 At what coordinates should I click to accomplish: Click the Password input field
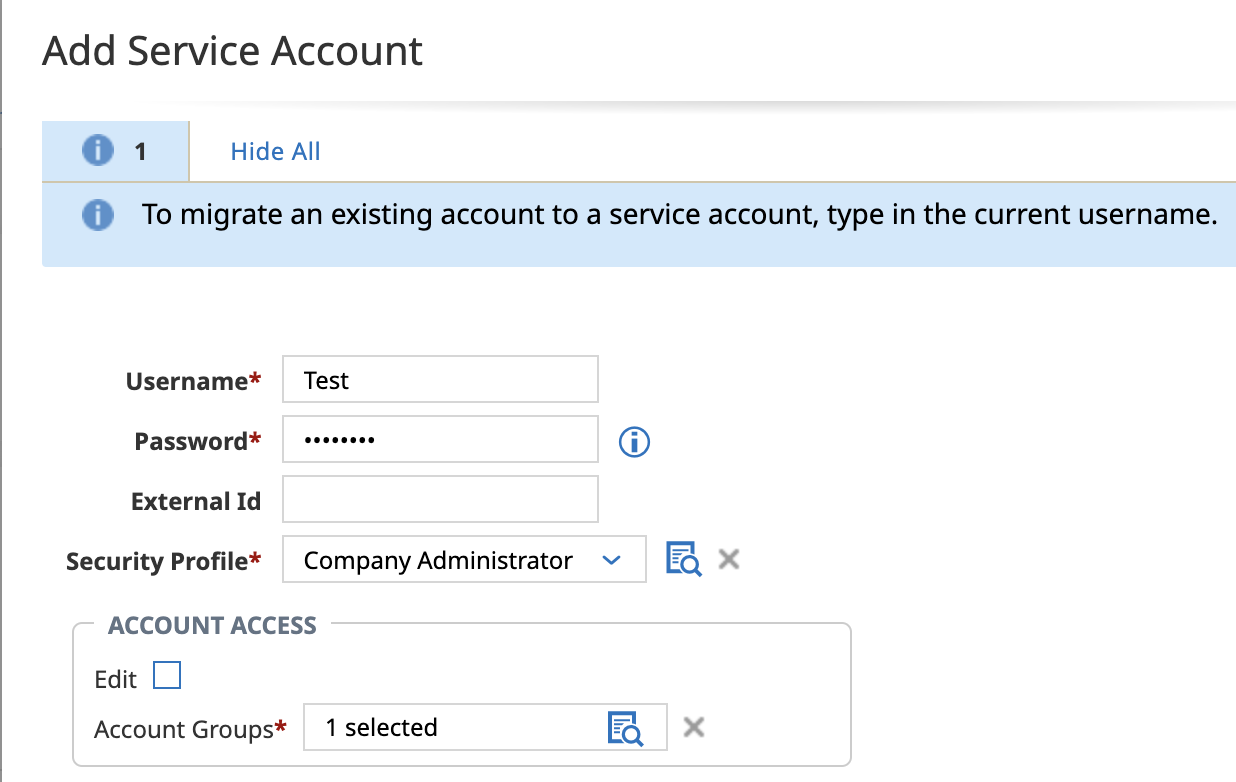tap(440, 439)
